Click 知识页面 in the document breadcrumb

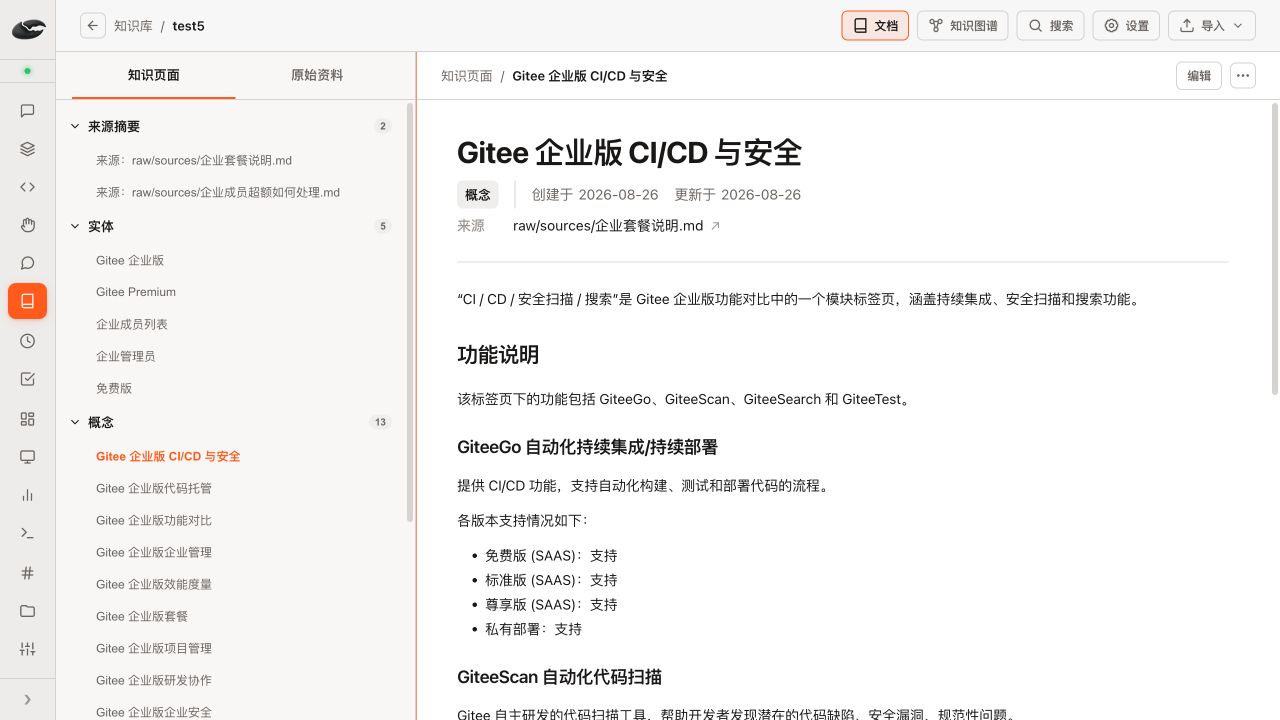click(x=467, y=76)
